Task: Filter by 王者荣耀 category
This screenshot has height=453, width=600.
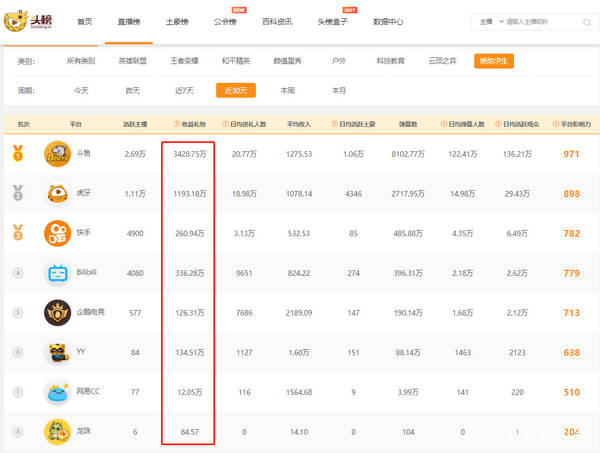Action: [x=184, y=61]
